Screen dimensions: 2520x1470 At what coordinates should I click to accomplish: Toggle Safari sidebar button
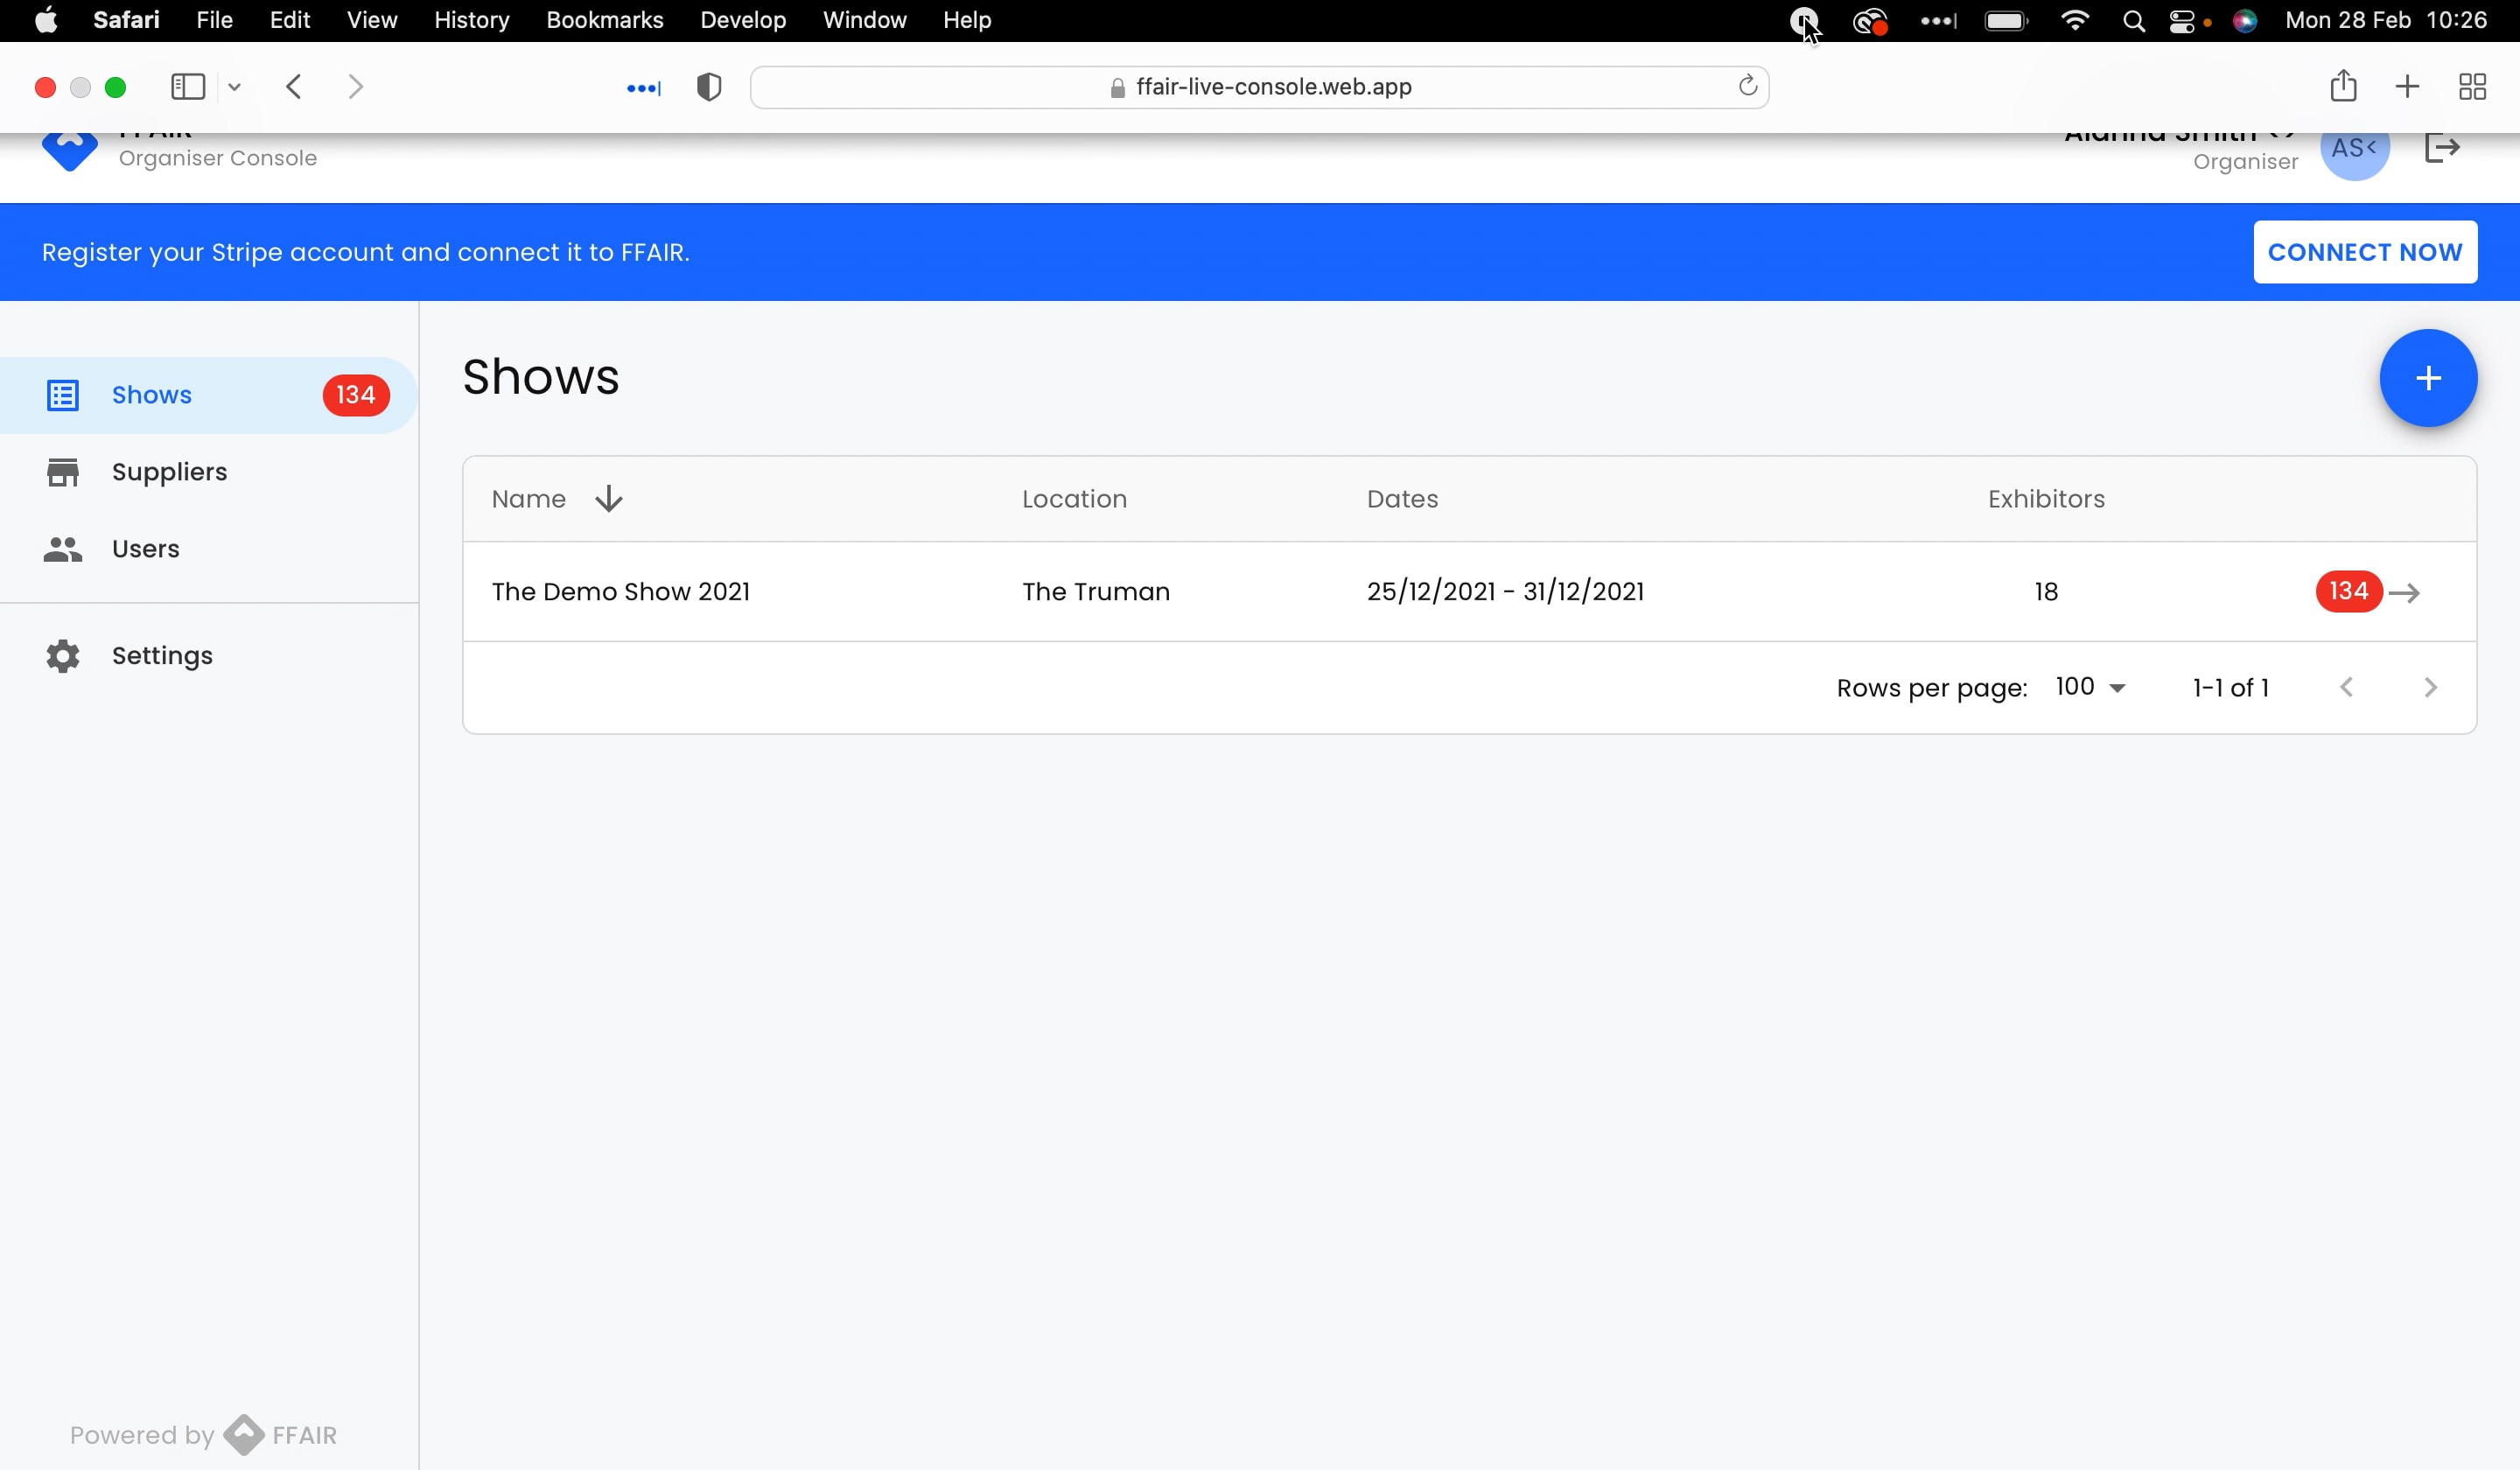point(188,87)
